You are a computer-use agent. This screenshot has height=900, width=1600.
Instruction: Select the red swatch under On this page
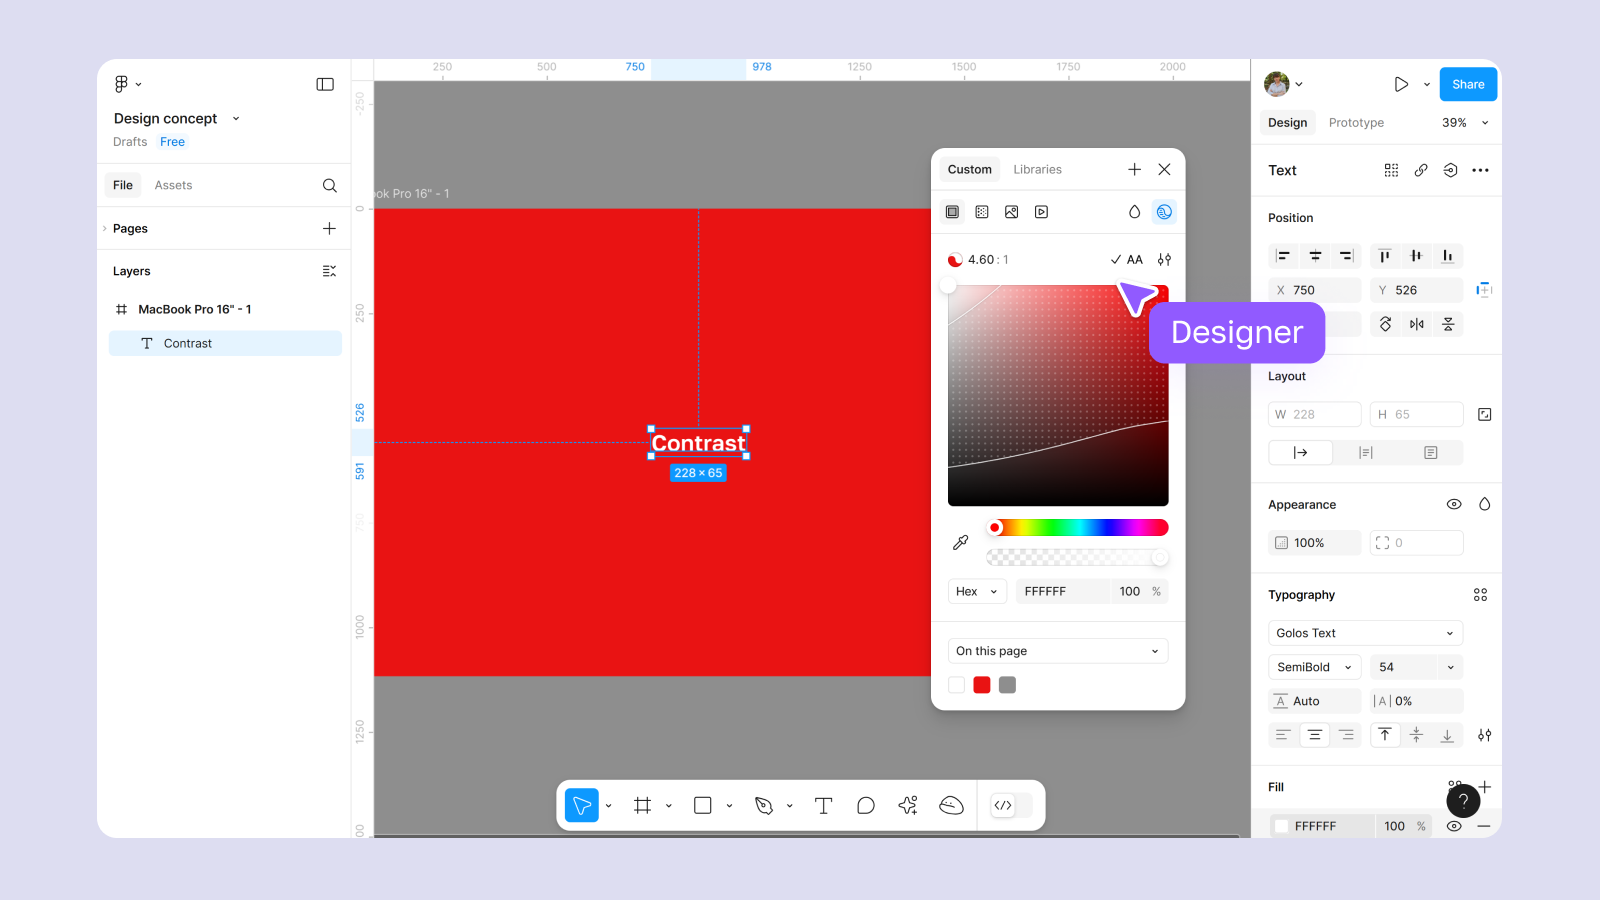click(x=982, y=685)
